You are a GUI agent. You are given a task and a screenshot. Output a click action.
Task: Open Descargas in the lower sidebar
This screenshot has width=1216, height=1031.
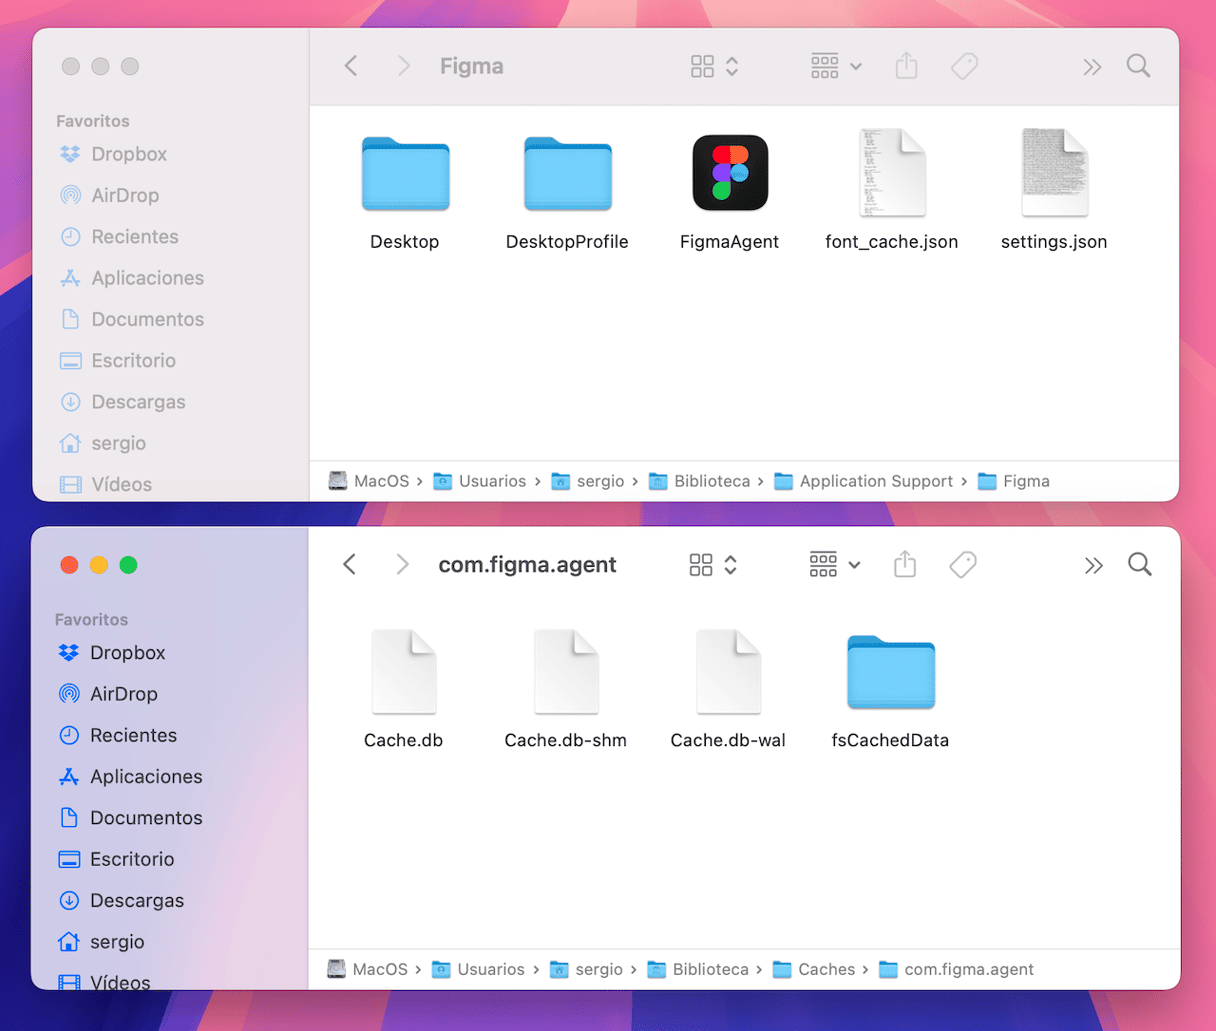click(x=137, y=901)
